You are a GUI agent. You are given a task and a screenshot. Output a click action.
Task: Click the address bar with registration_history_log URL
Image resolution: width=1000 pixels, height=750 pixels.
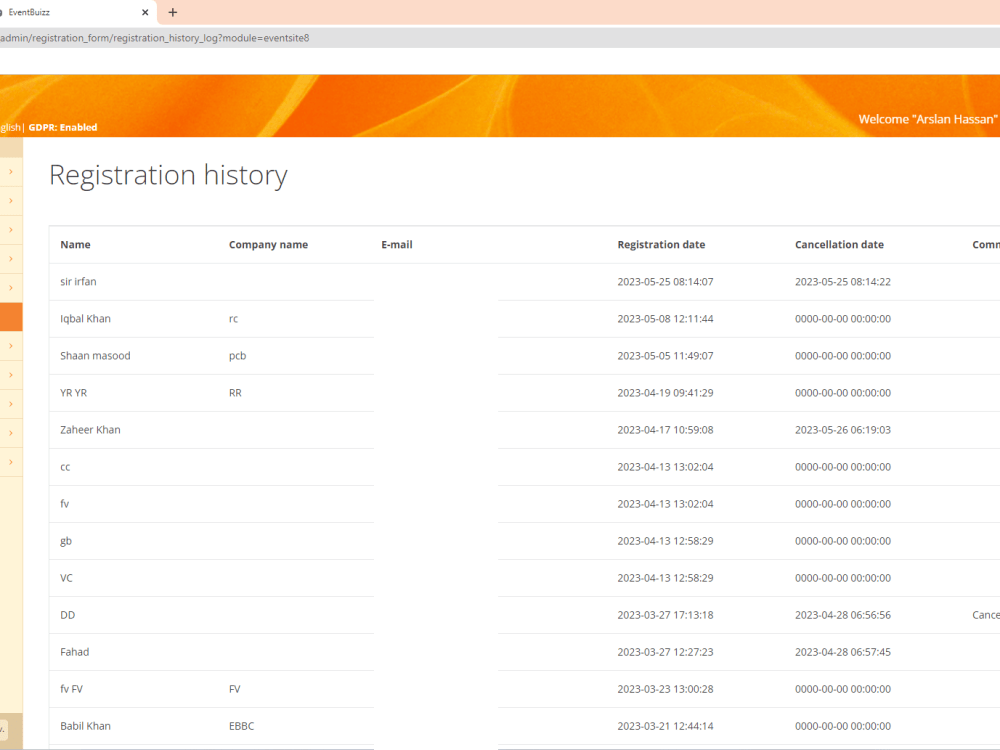pyautogui.click(x=500, y=38)
